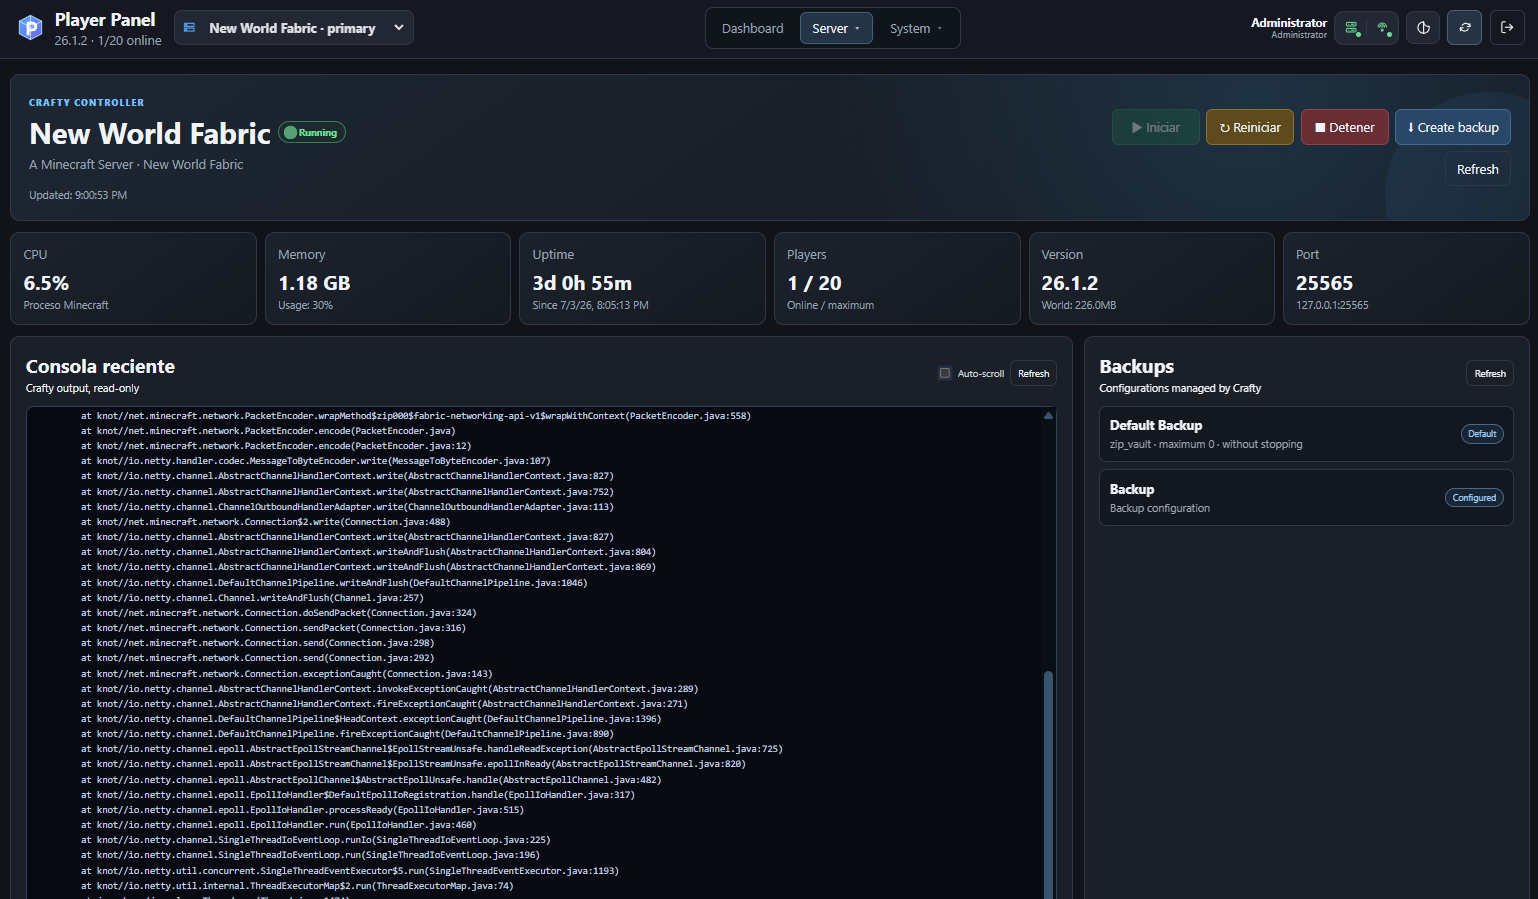The image size is (1538, 899).
Task: Click the header sync refresh icon
Action: point(1465,28)
